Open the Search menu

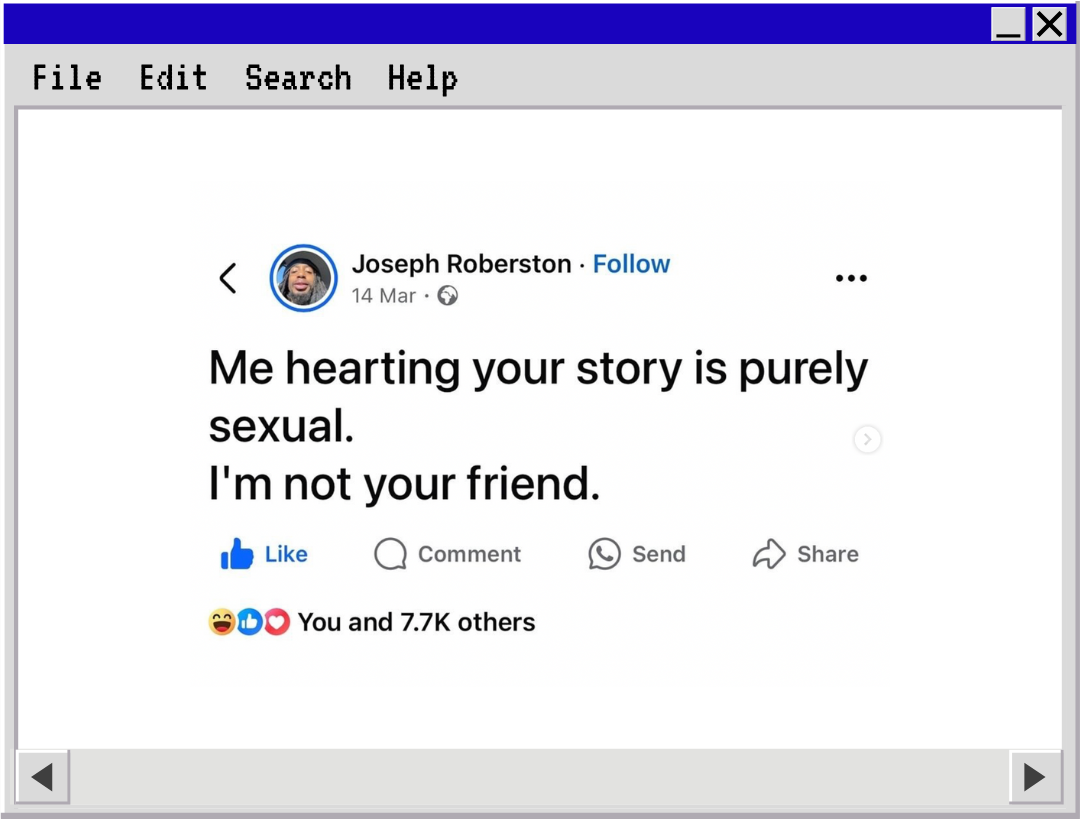tap(298, 77)
